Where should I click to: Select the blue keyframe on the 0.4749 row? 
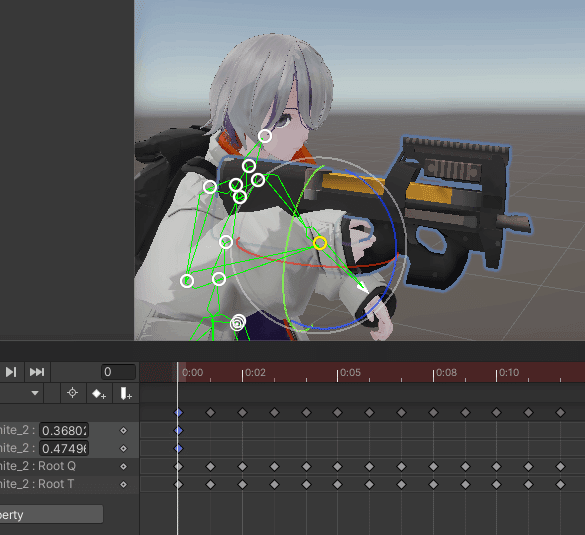[179, 448]
